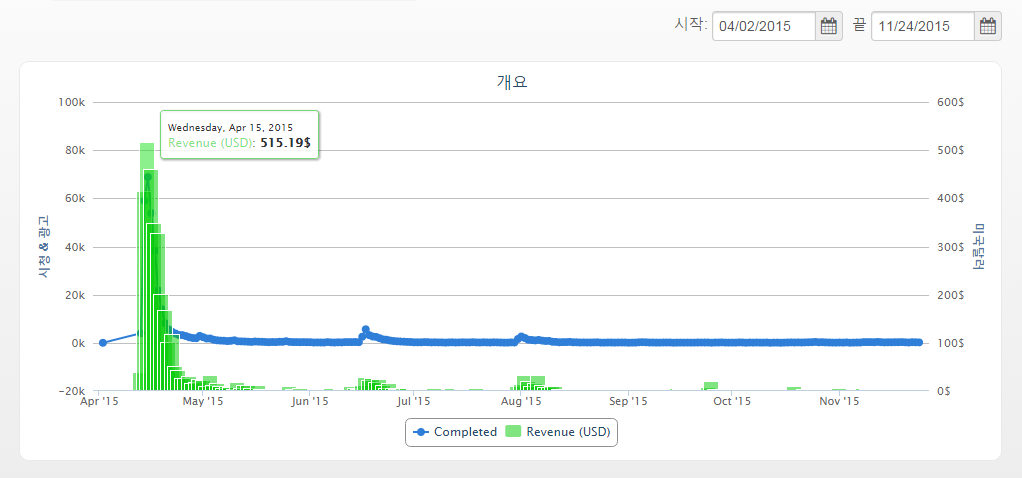Image resolution: width=1022 pixels, height=478 pixels.
Task: Click the chart title 개요
Action: (x=511, y=82)
